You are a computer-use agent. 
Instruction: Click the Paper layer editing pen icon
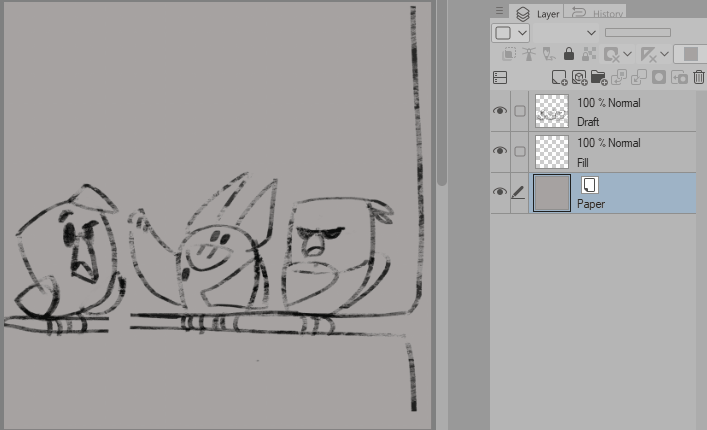click(518, 192)
